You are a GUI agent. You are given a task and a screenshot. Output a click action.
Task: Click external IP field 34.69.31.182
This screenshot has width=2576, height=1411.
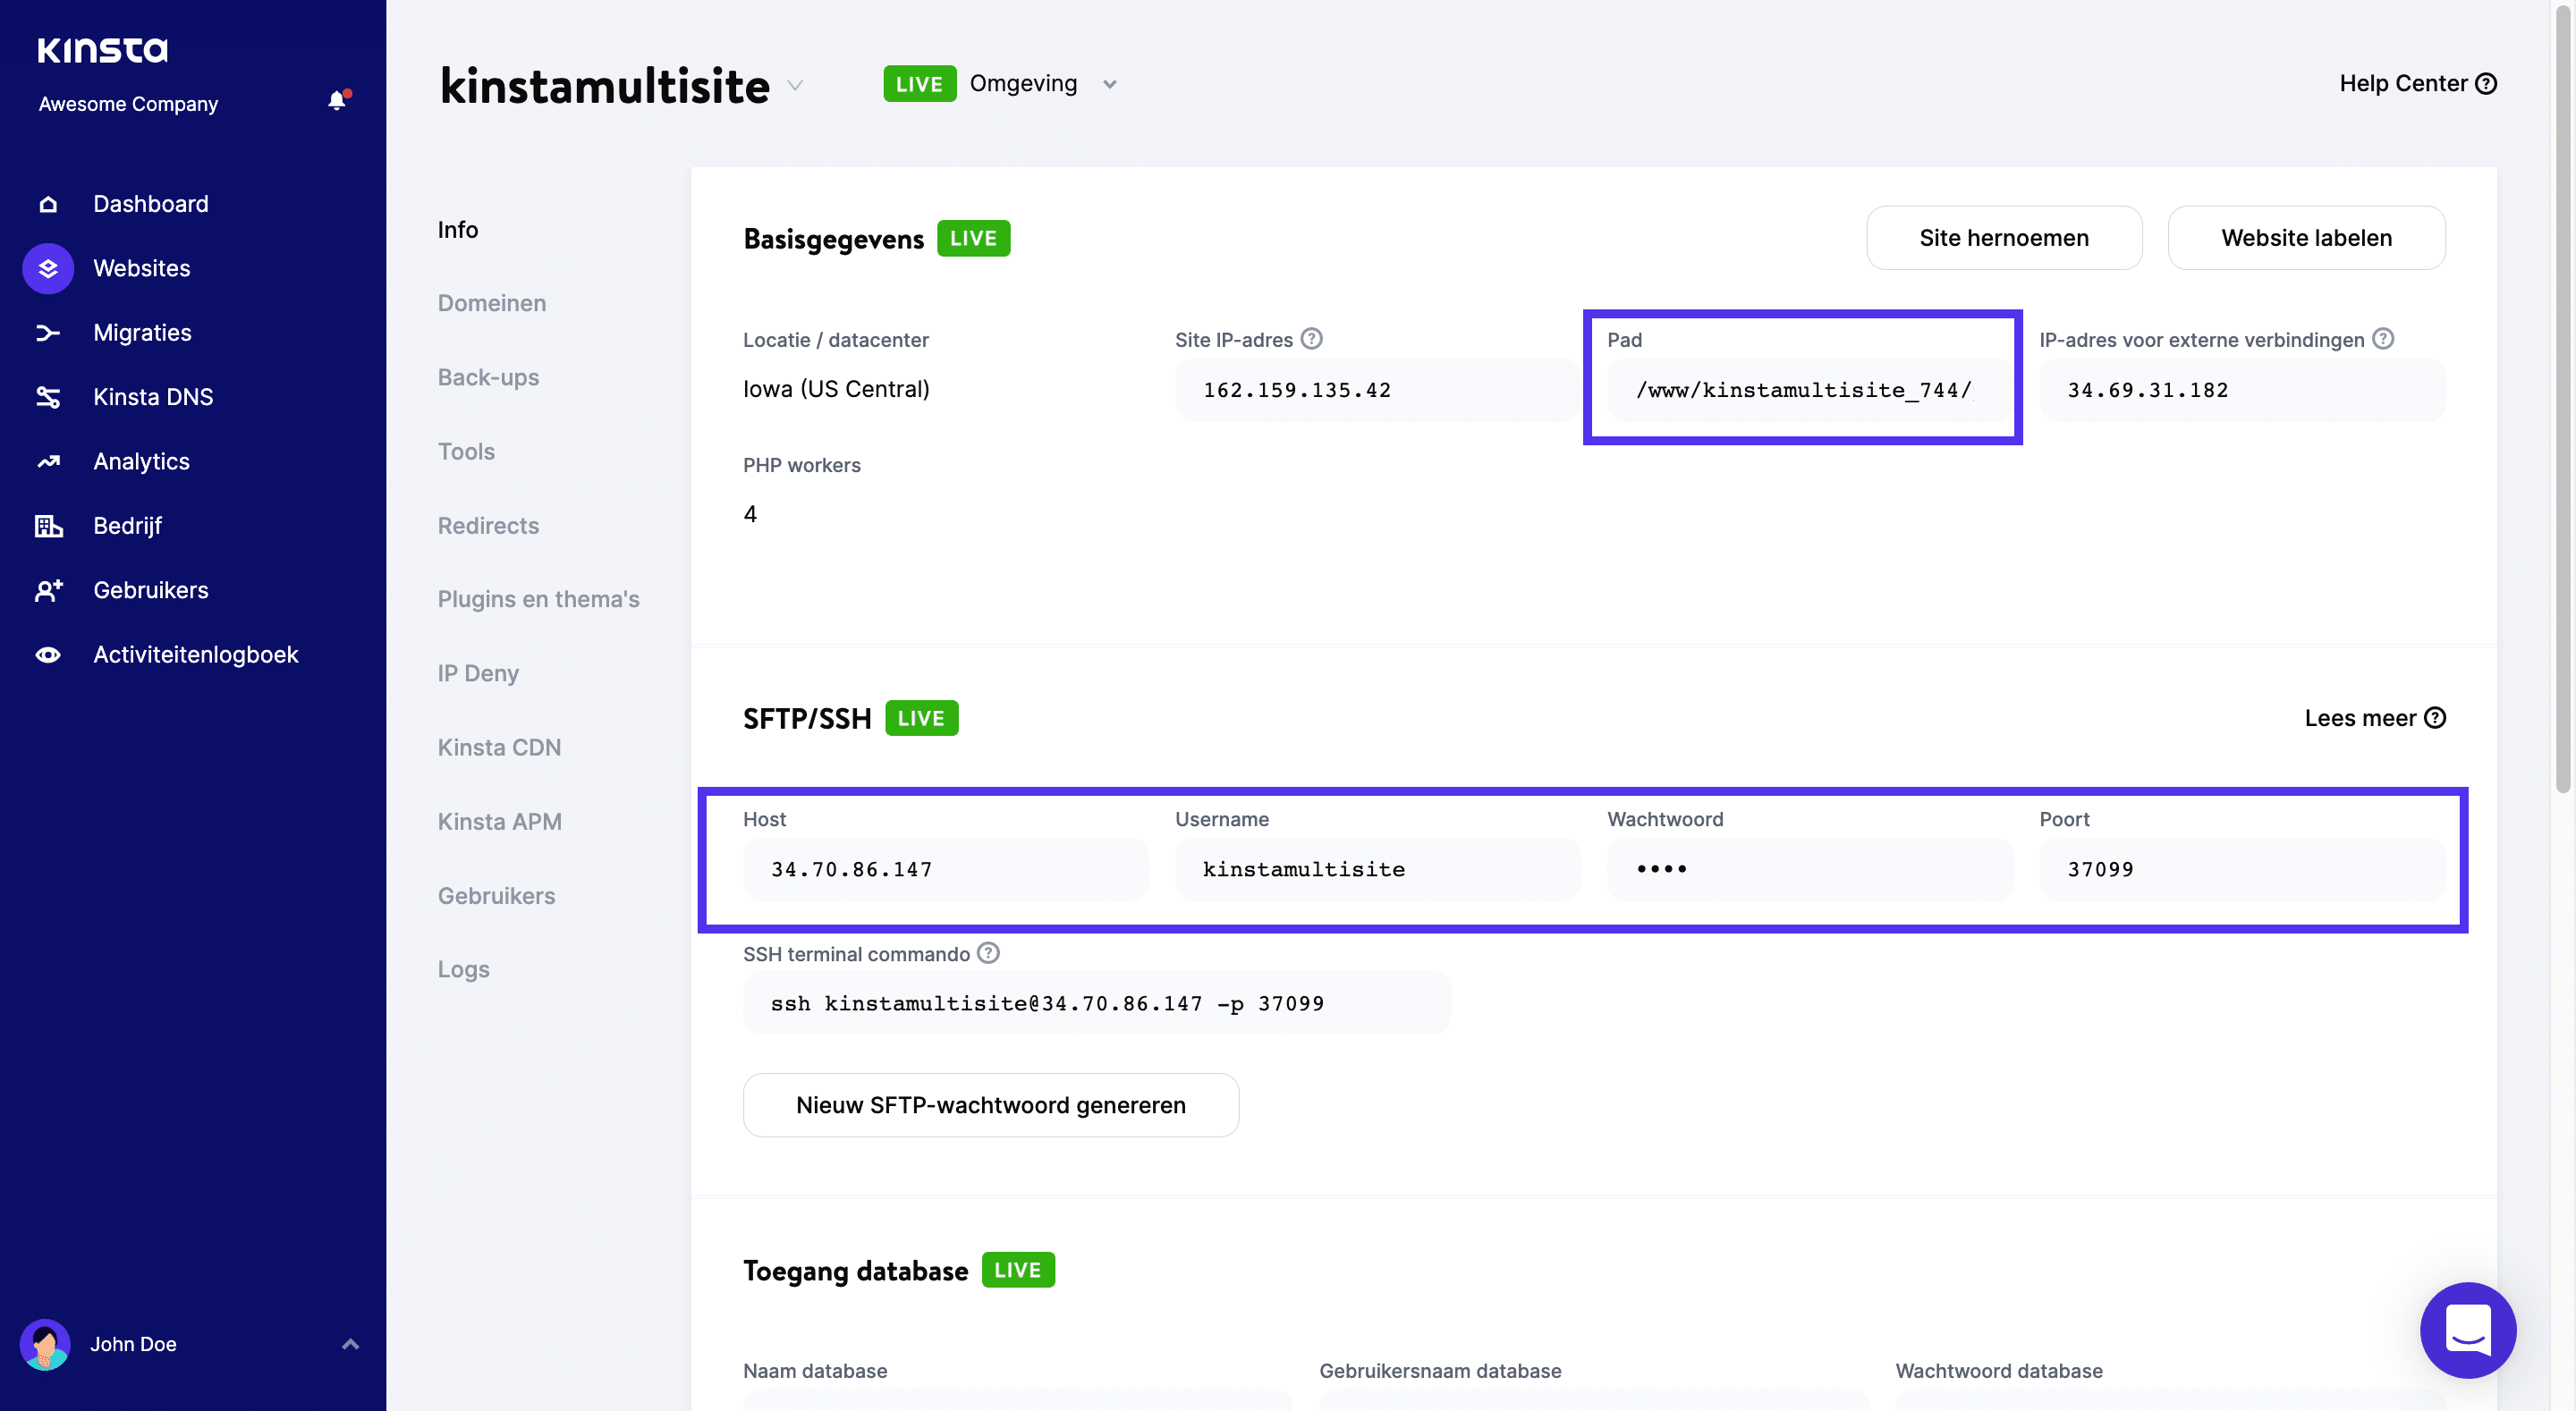[2241, 390]
